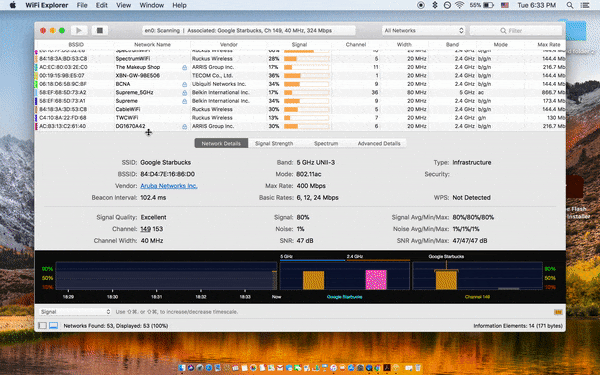Open Spotlight search in menu bar
The height and width of the screenshot is (375, 600).
[x=570, y=5]
